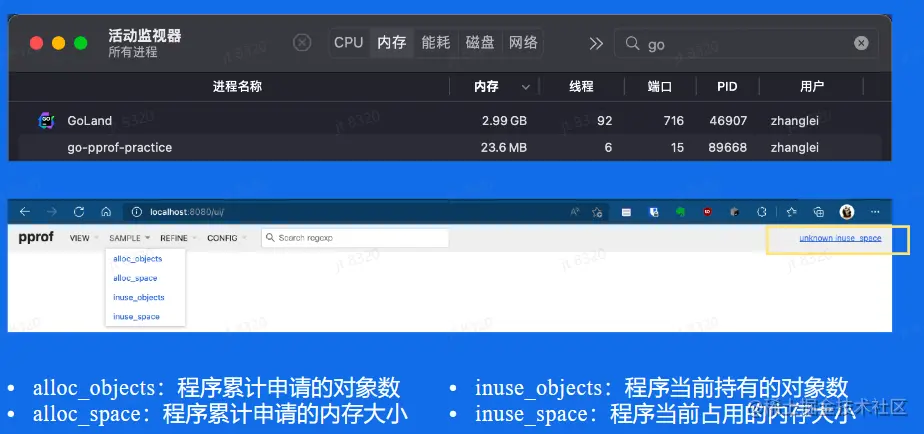Sort by the 线程 threads column header
924x434 pixels.
tap(581, 87)
